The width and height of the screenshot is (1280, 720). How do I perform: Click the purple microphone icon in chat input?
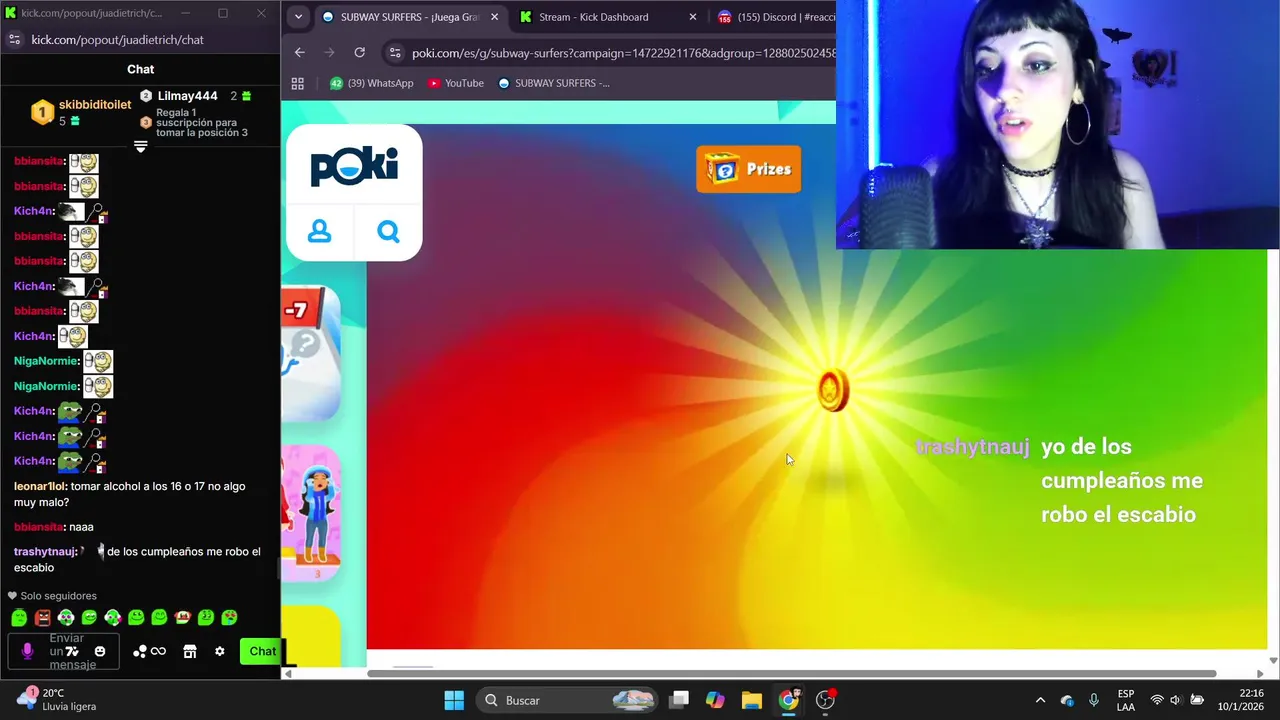[27, 651]
